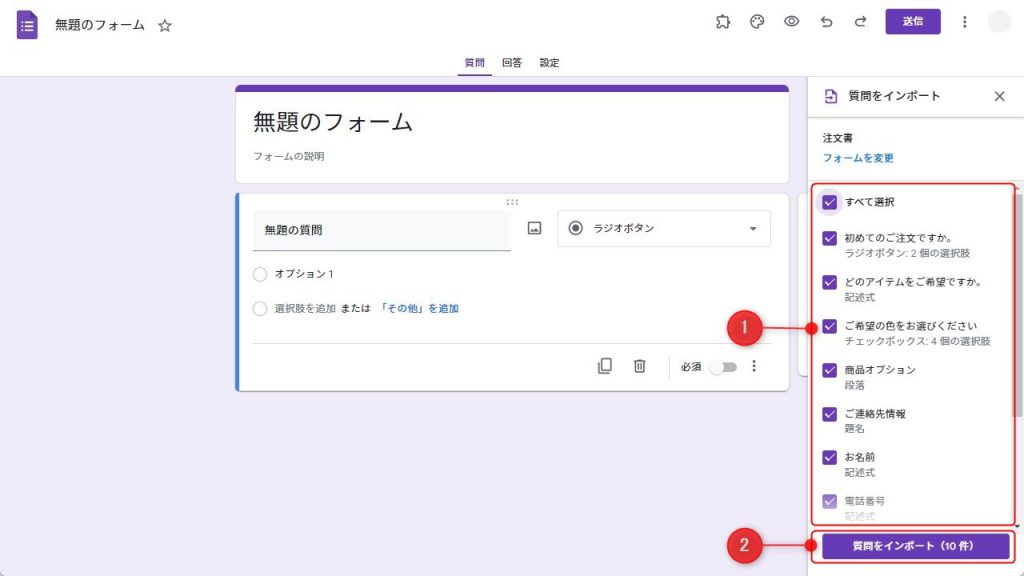The height and width of the screenshot is (576, 1024).
Task: Click the オプション 1 option label
Action: pyautogui.click(x=304, y=274)
